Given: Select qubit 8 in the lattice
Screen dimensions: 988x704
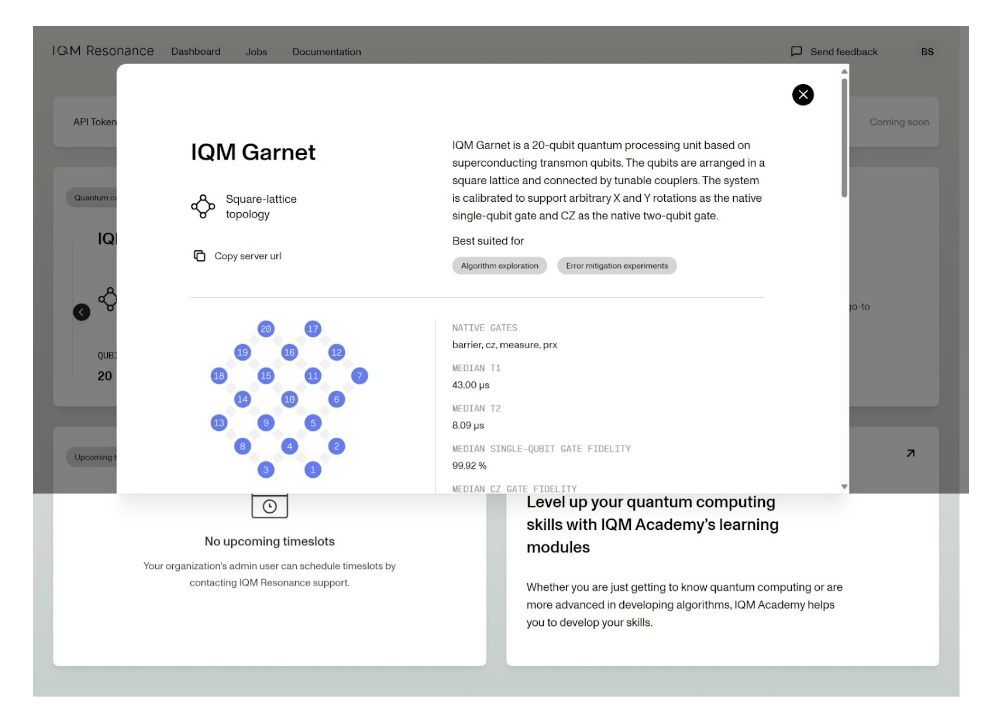Looking at the screenshot, I should [242, 446].
